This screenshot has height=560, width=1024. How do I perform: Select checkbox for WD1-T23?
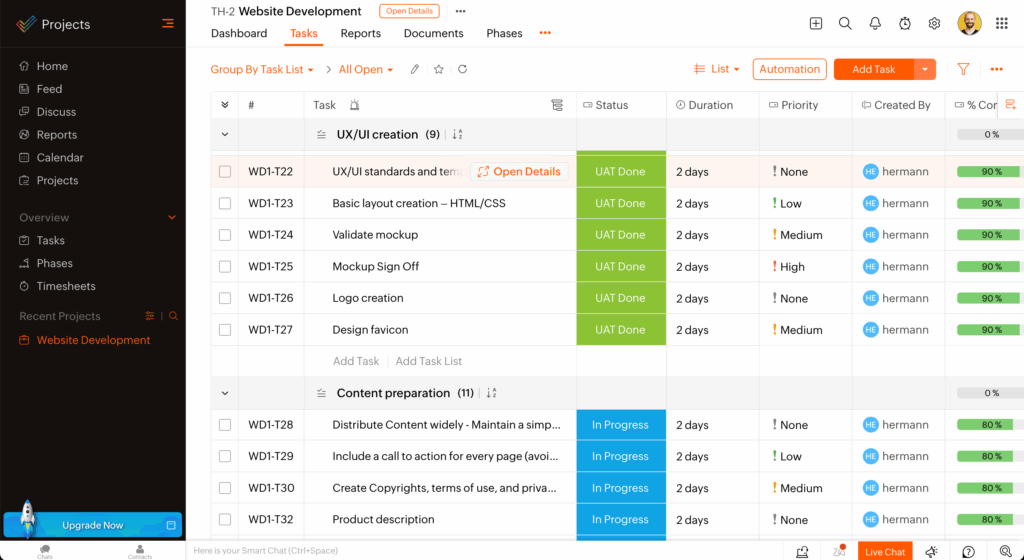pyautogui.click(x=225, y=203)
